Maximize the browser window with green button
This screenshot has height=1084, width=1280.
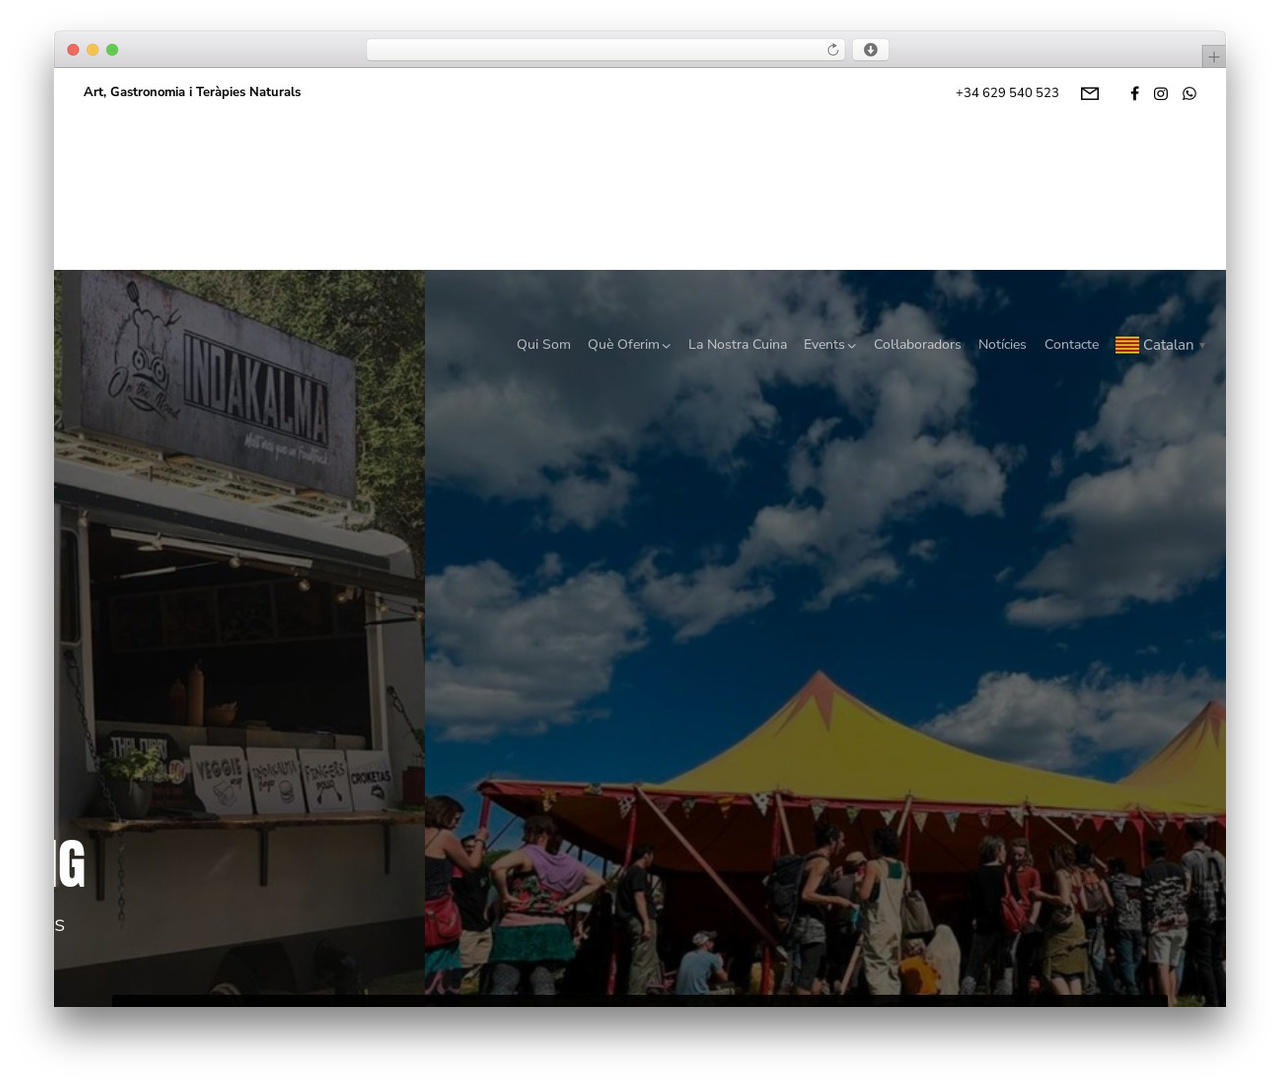[112, 50]
